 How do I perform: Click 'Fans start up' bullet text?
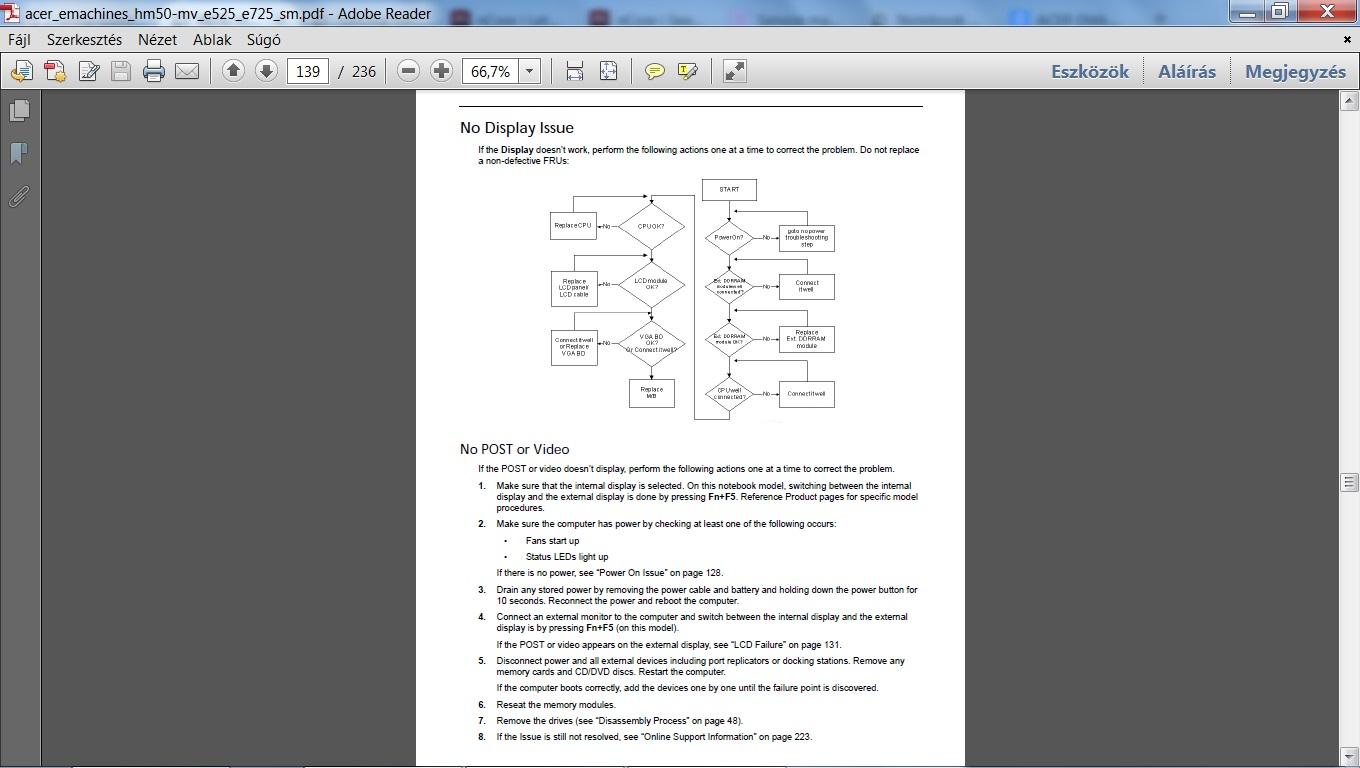pyautogui.click(x=552, y=541)
